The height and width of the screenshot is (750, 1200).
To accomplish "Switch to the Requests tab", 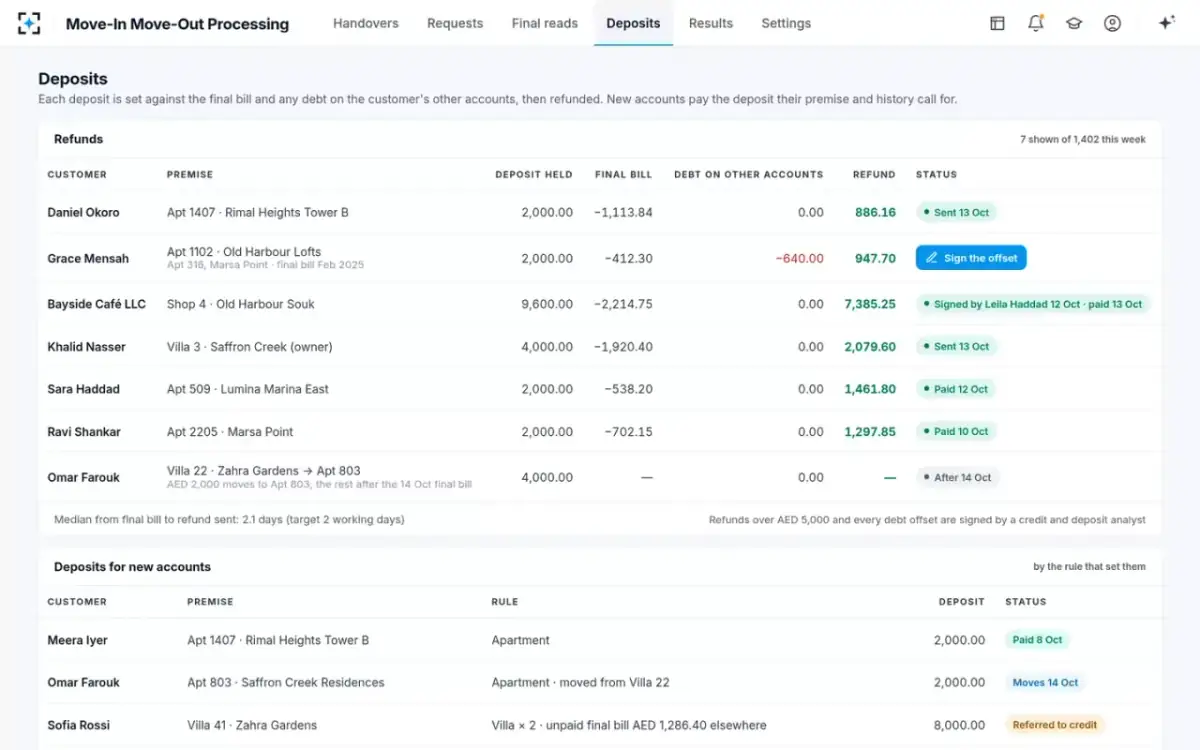I will (455, 23).
